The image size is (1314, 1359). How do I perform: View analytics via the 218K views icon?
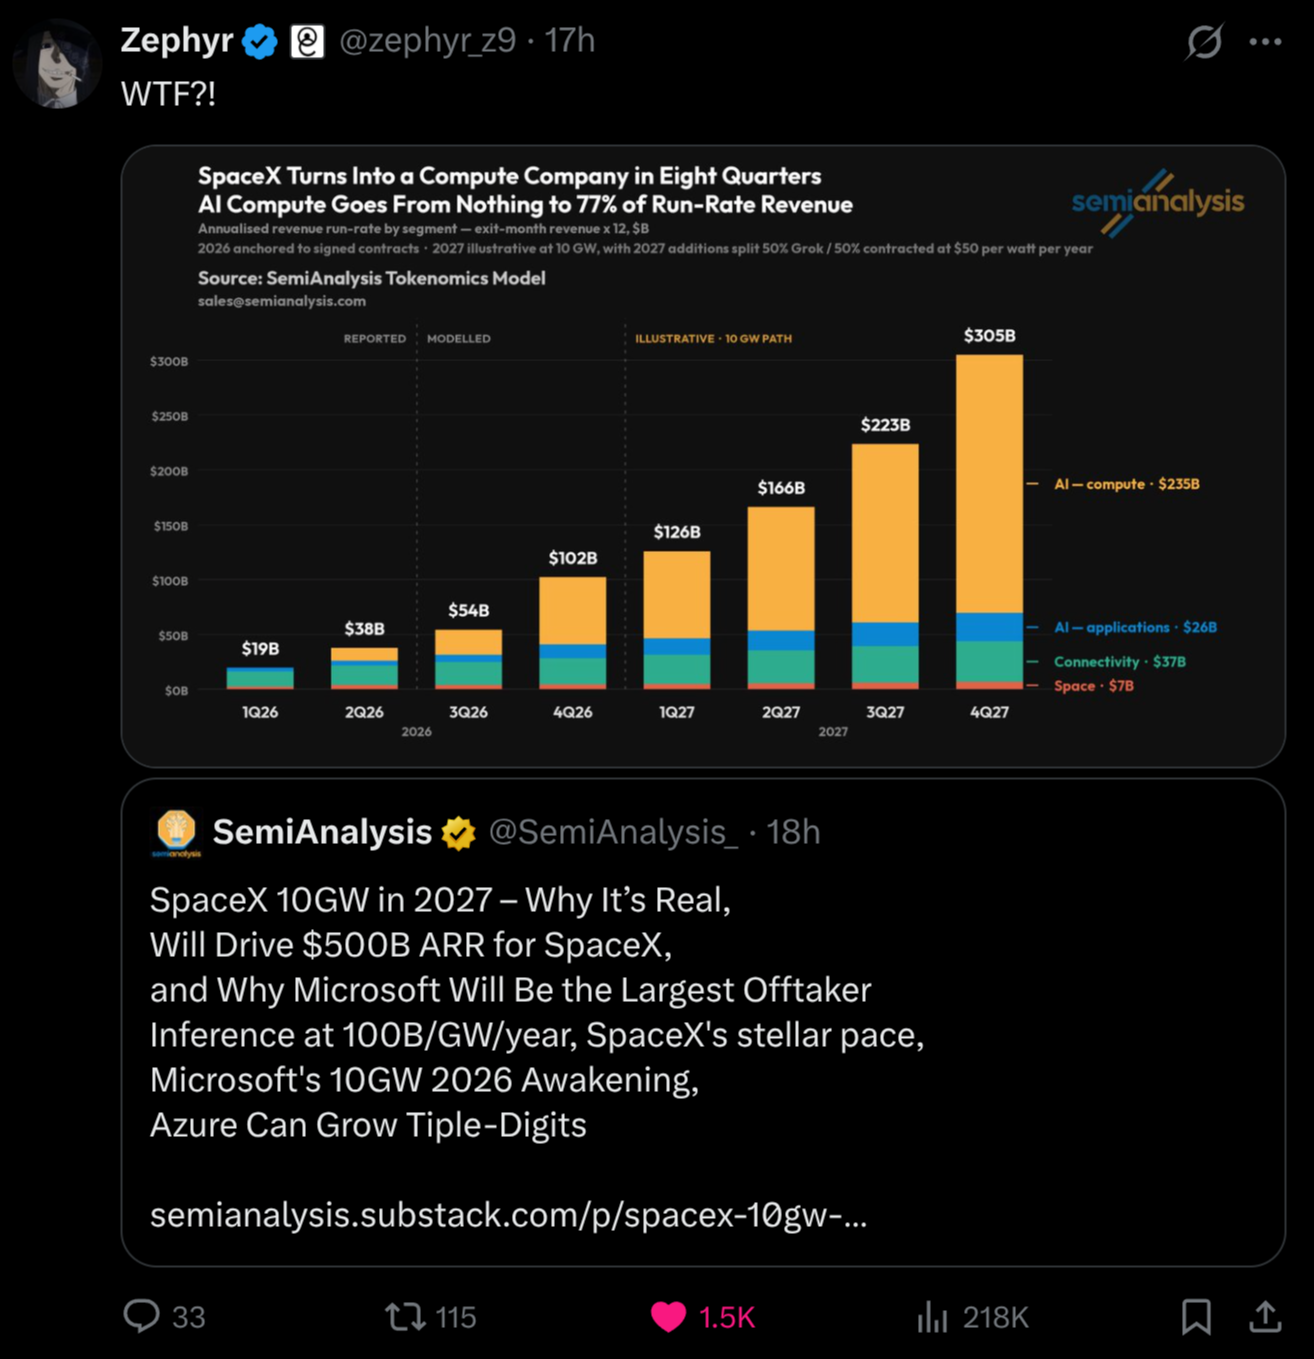pyautogui.click(x=932, y=1316)
